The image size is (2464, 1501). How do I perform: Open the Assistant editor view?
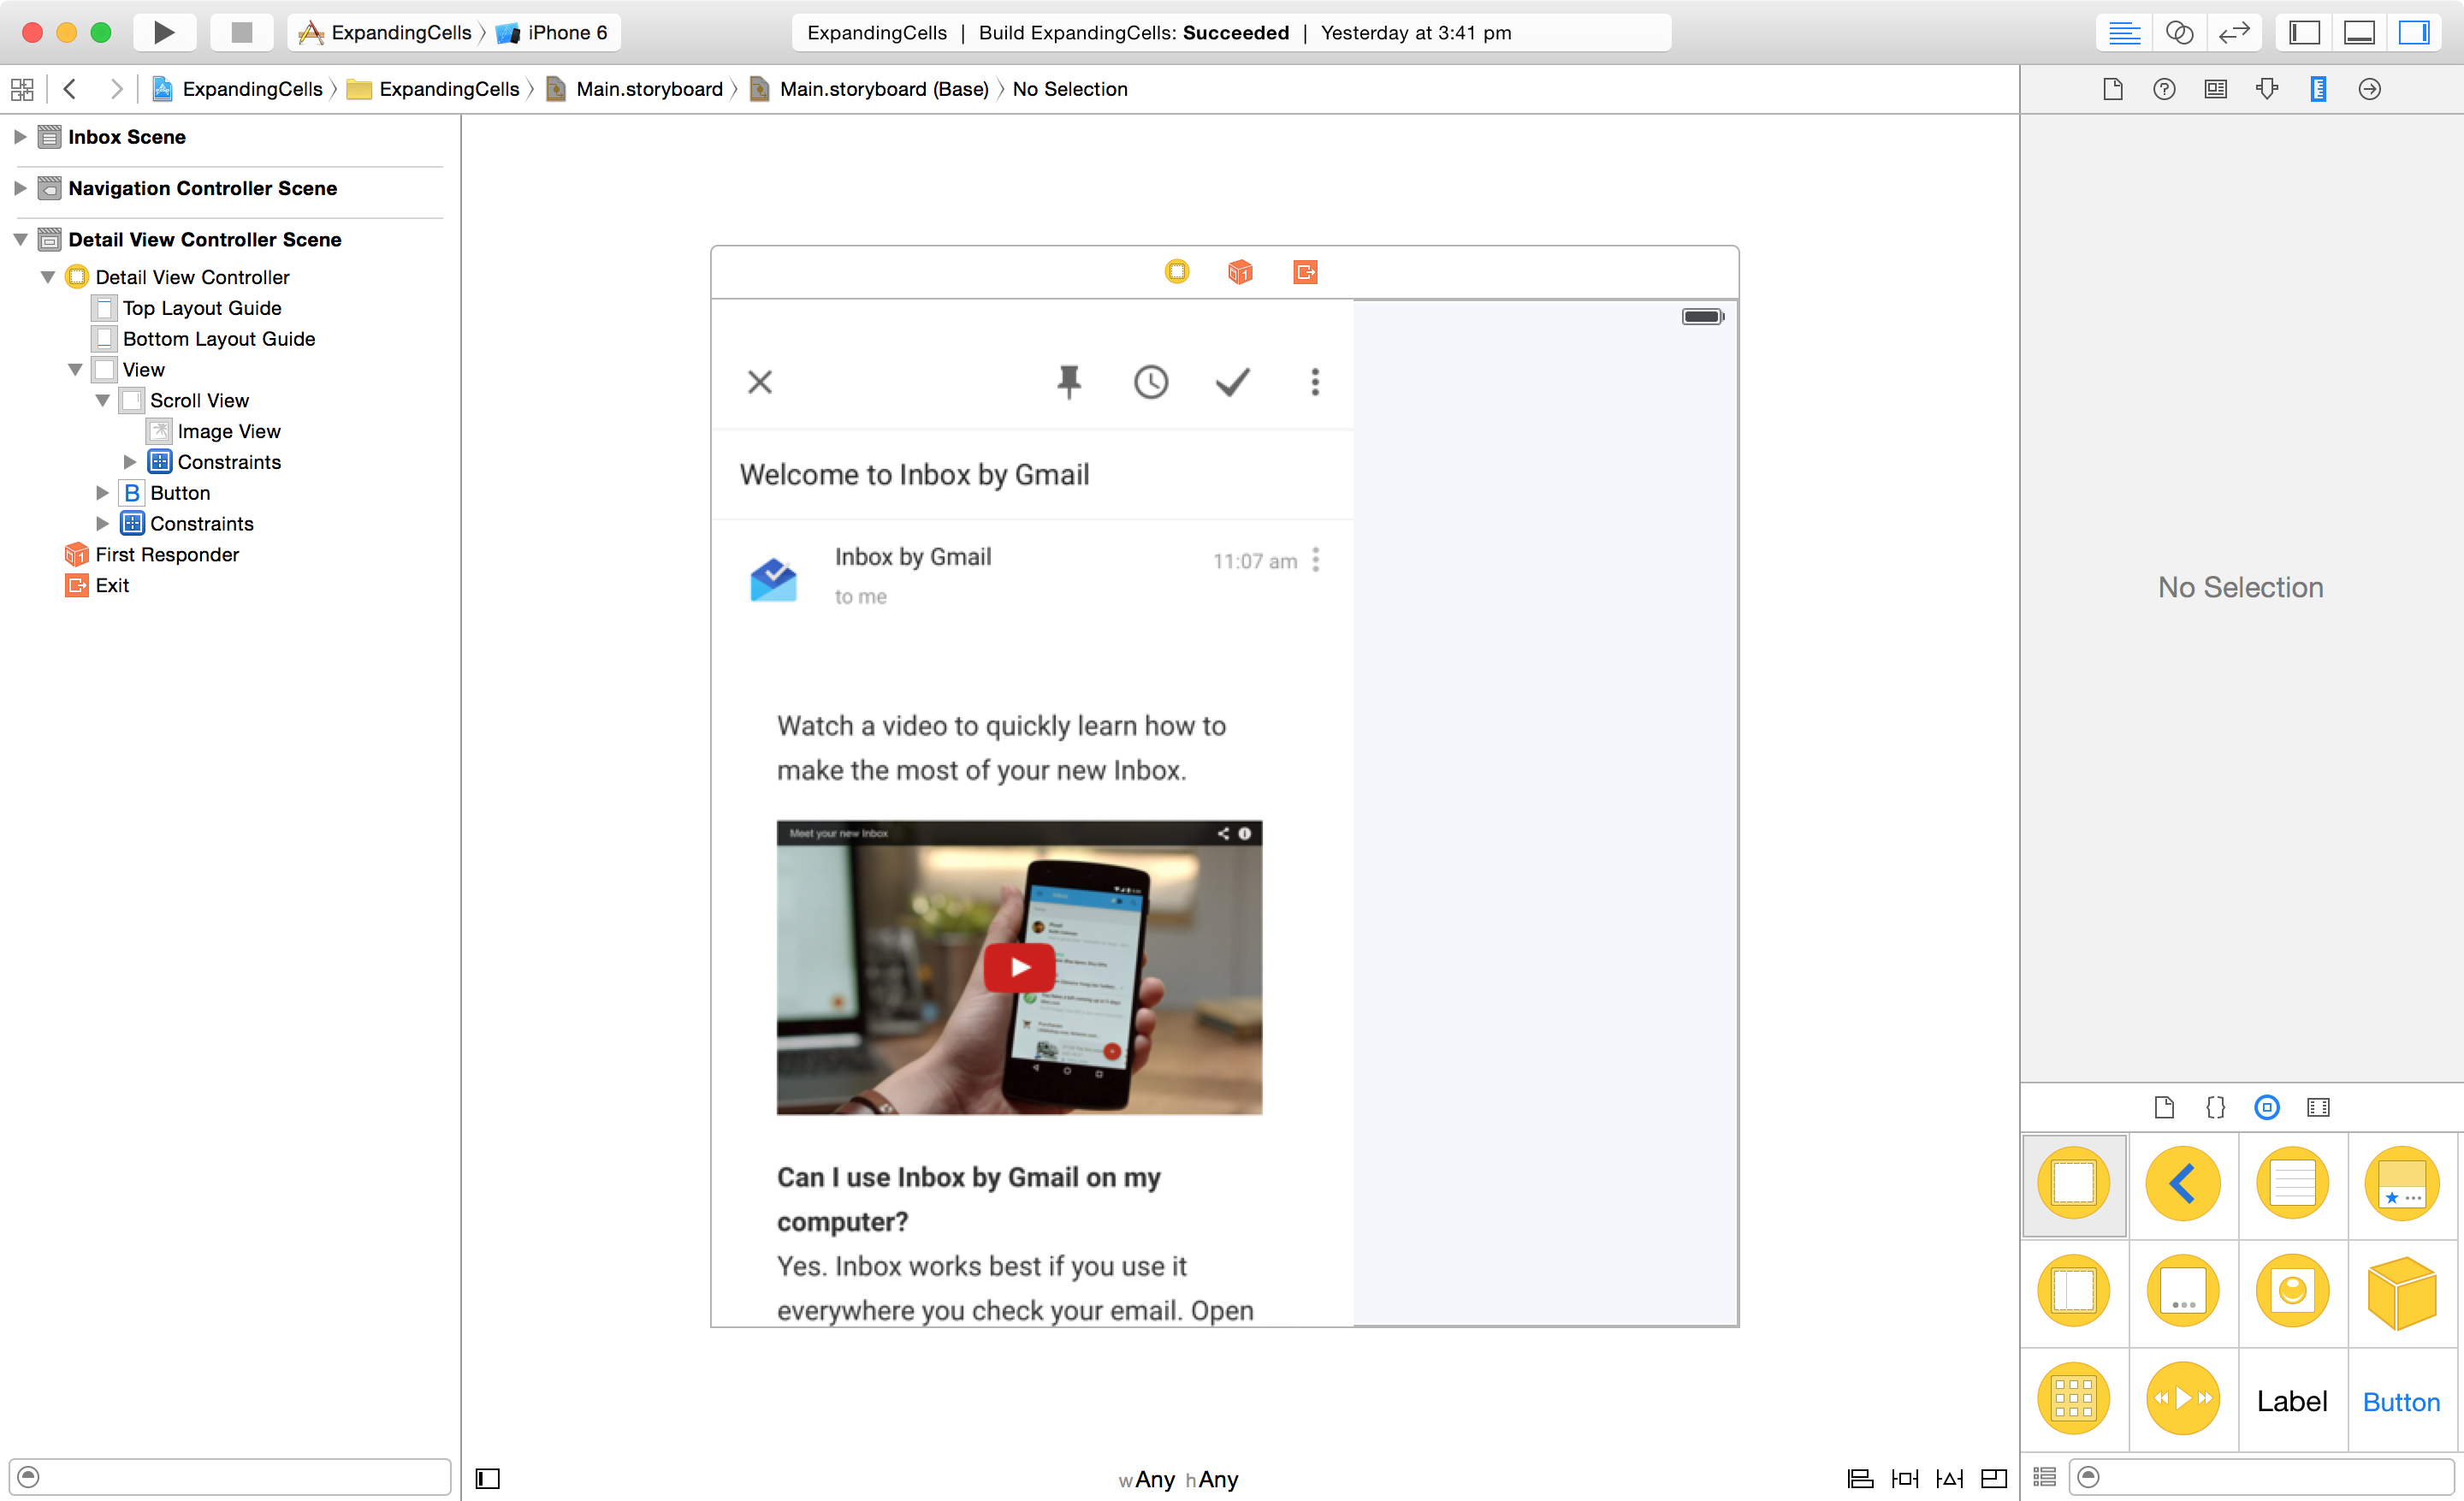[2179, 32]
